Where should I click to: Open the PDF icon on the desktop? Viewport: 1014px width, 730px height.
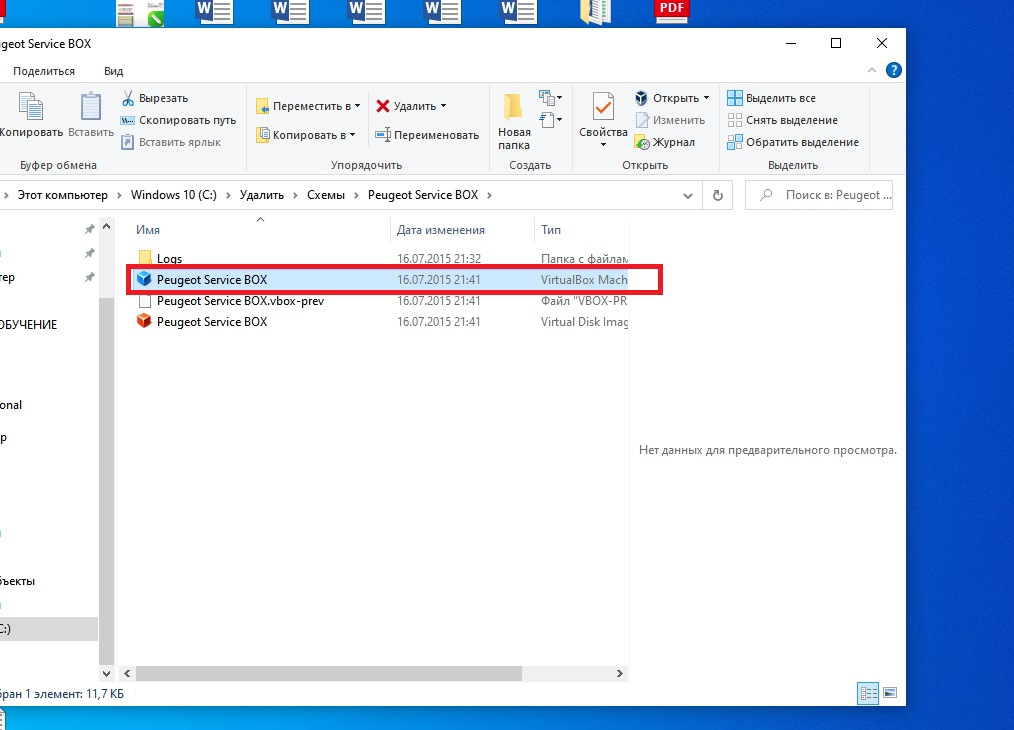(671, 12)
